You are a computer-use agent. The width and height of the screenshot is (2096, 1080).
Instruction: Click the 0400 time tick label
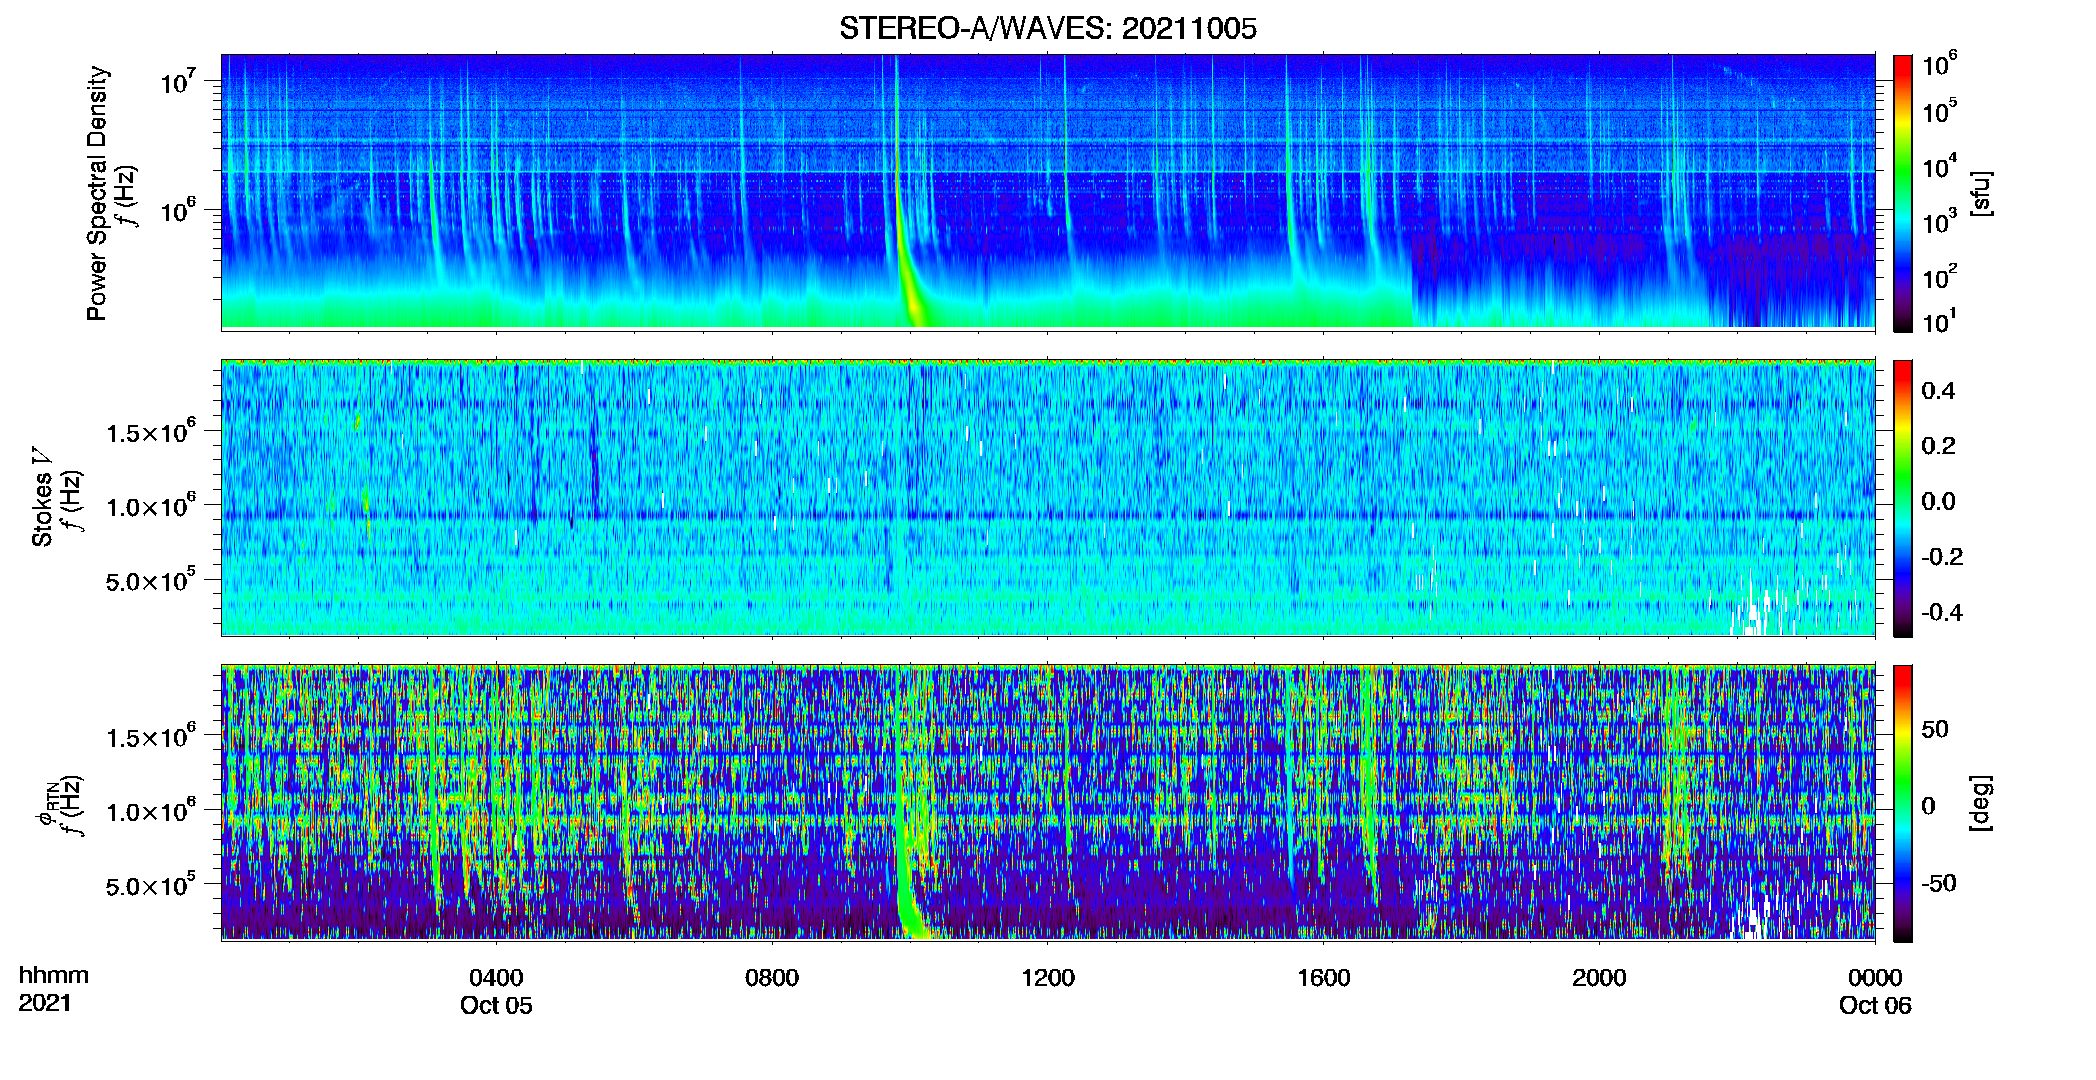click(496, 977)
